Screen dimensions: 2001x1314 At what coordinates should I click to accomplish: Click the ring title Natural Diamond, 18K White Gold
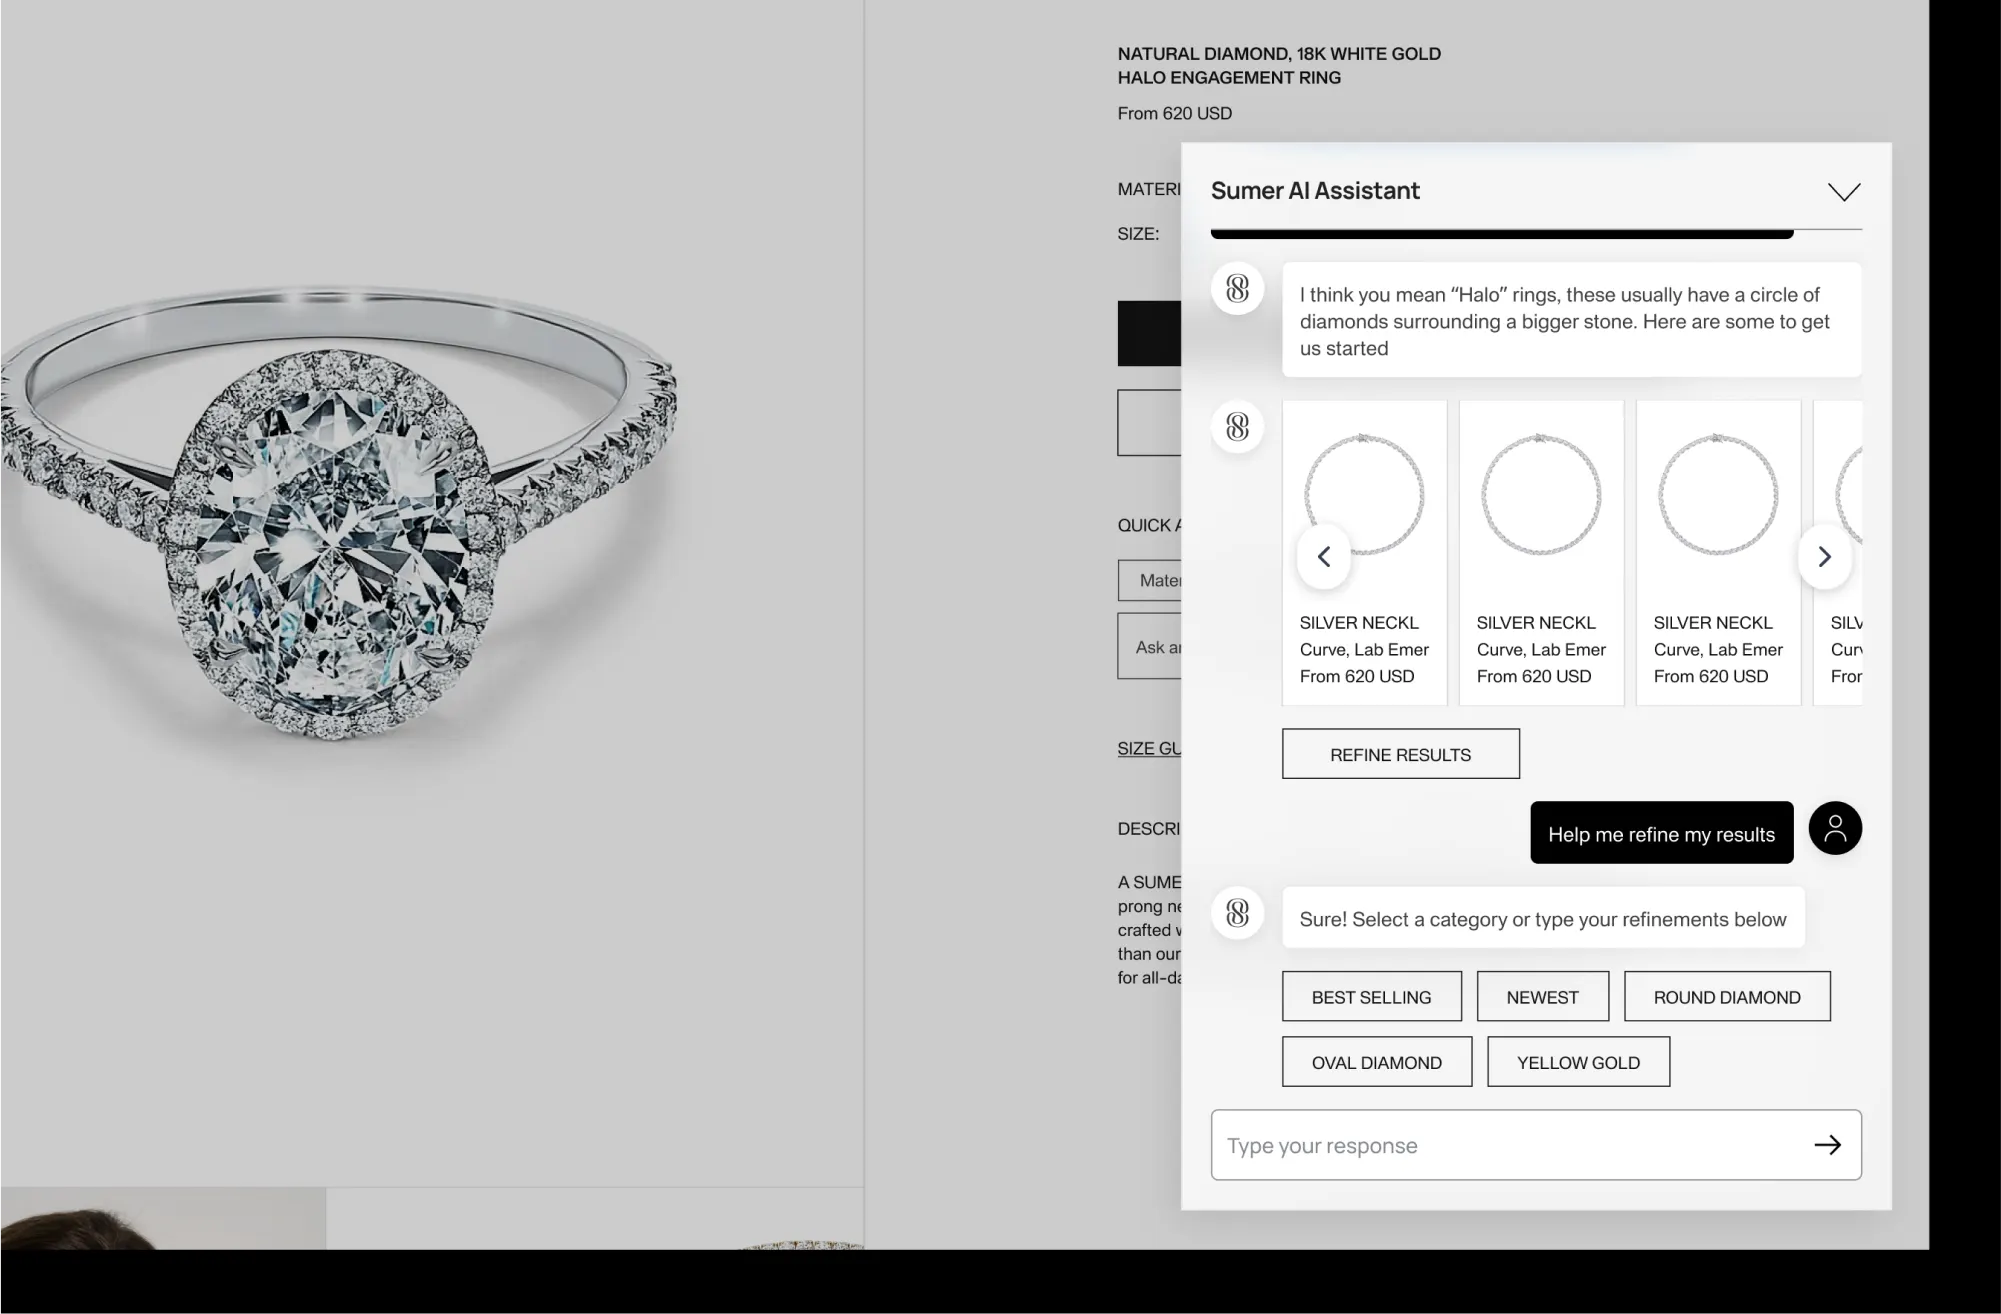pos(1279,65)
